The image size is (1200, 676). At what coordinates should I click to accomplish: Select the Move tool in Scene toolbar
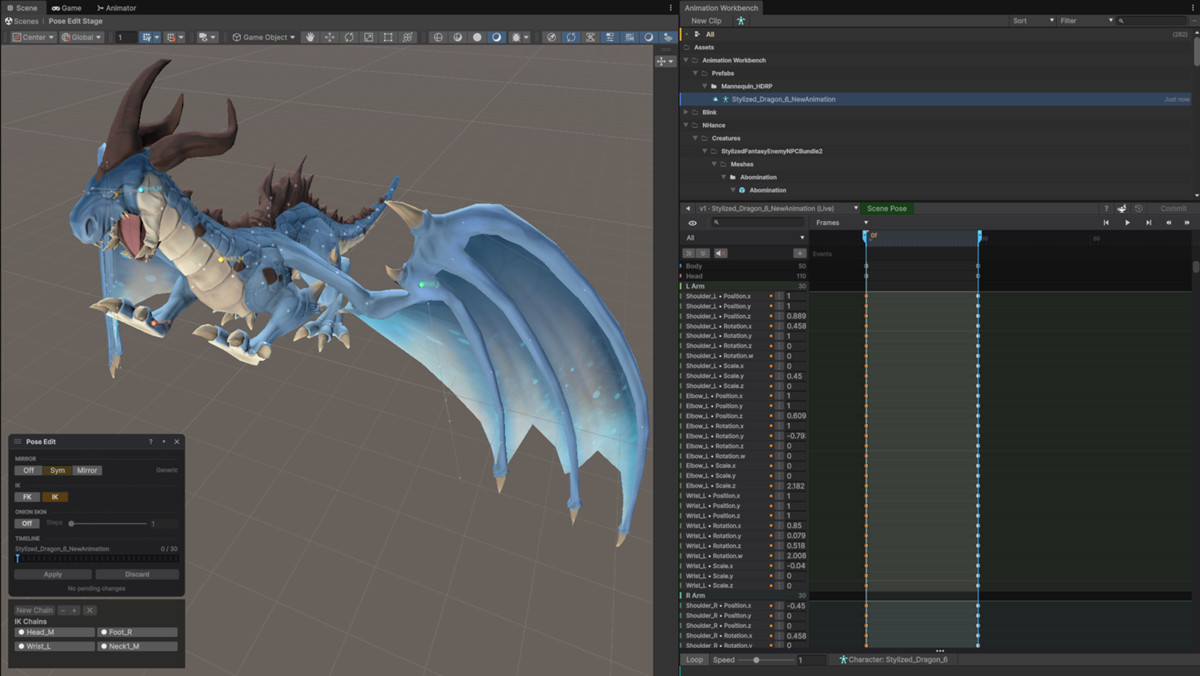[330, 37]
